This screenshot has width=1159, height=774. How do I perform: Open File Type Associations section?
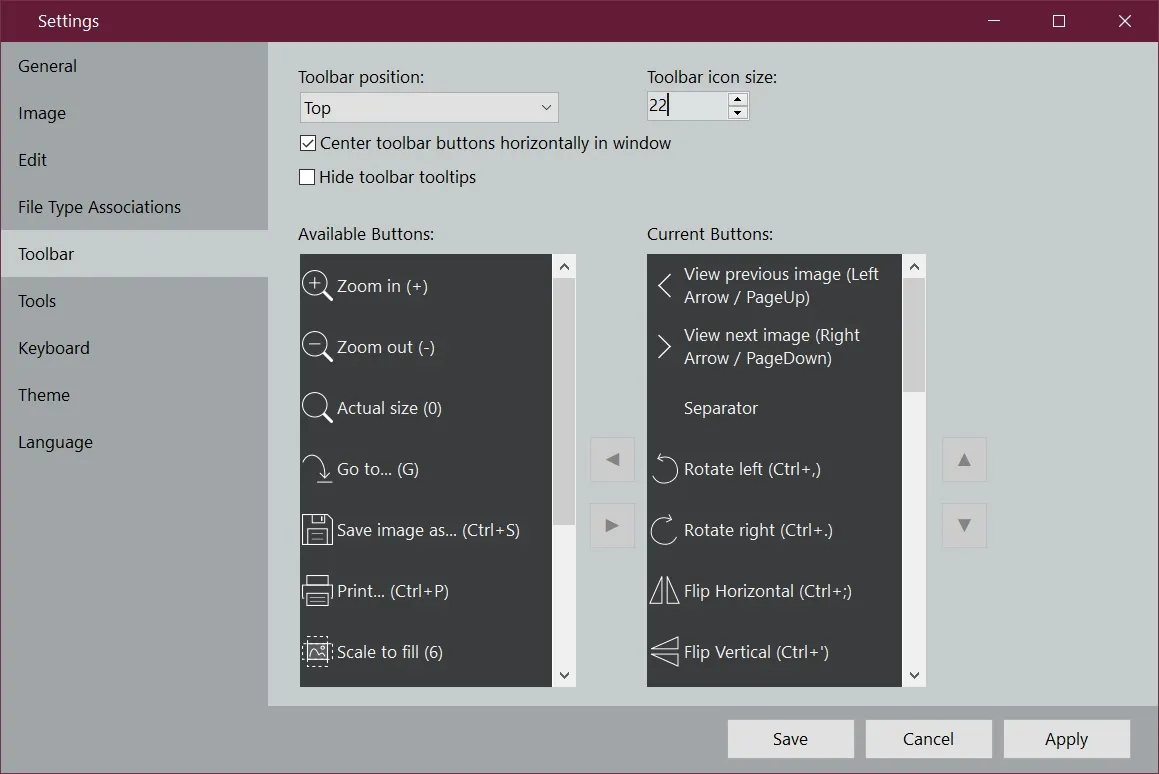point(134,207)
